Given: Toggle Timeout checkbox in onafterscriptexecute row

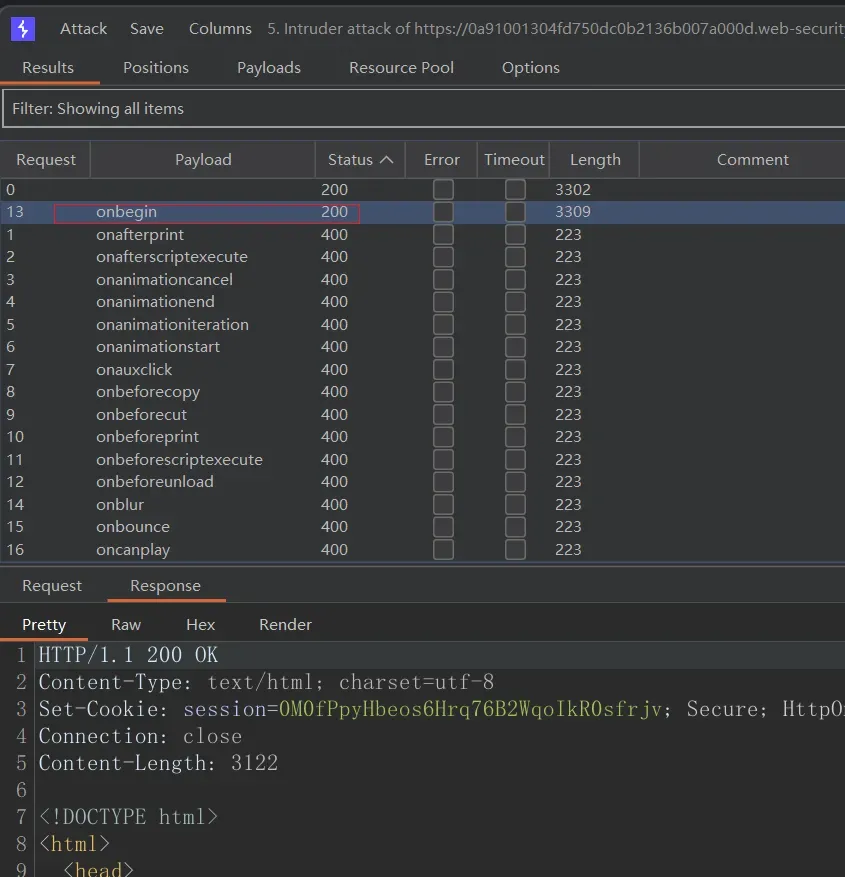Looking at the screenshot, I should (x=515, y=257).
